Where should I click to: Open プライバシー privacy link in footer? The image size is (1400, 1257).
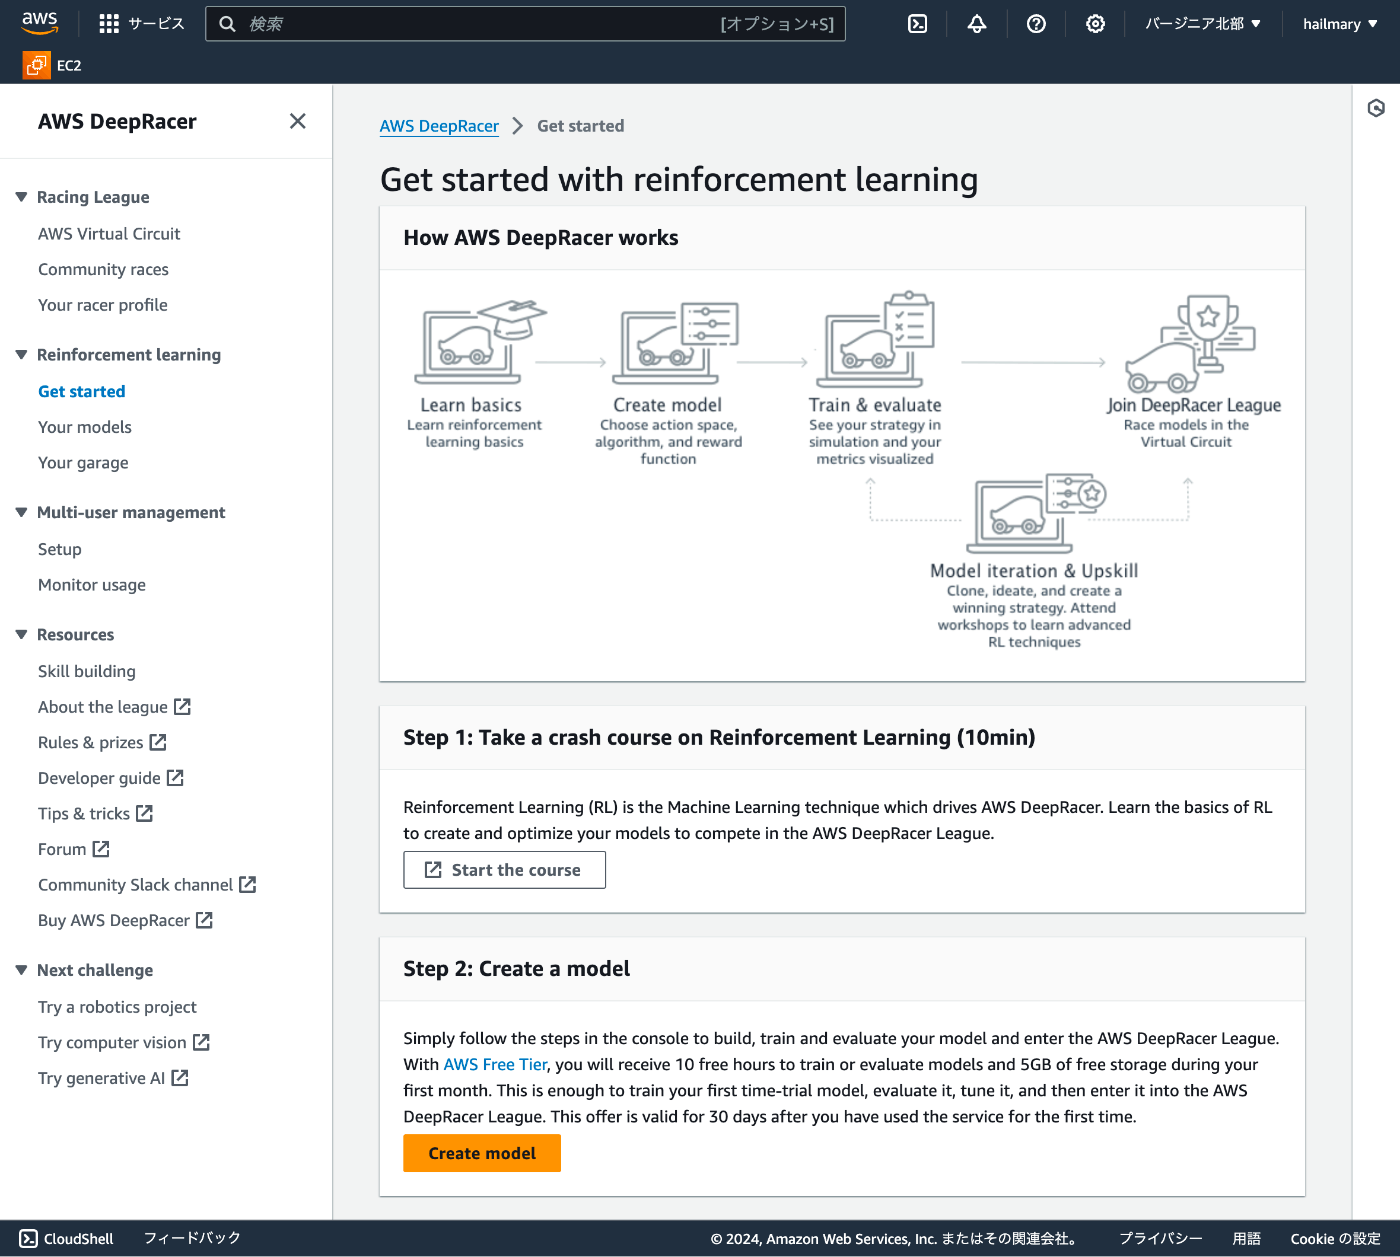pos(1161,1238)
